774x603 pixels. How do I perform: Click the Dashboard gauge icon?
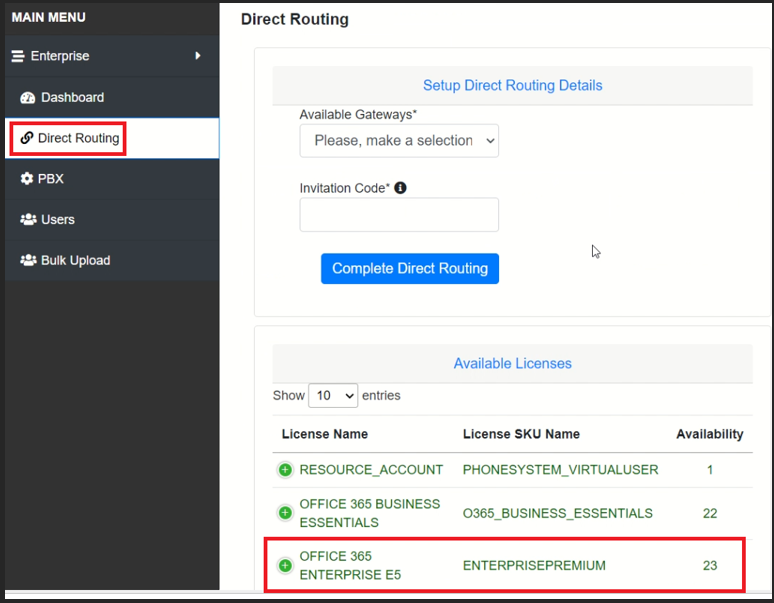tap(28, 98)
